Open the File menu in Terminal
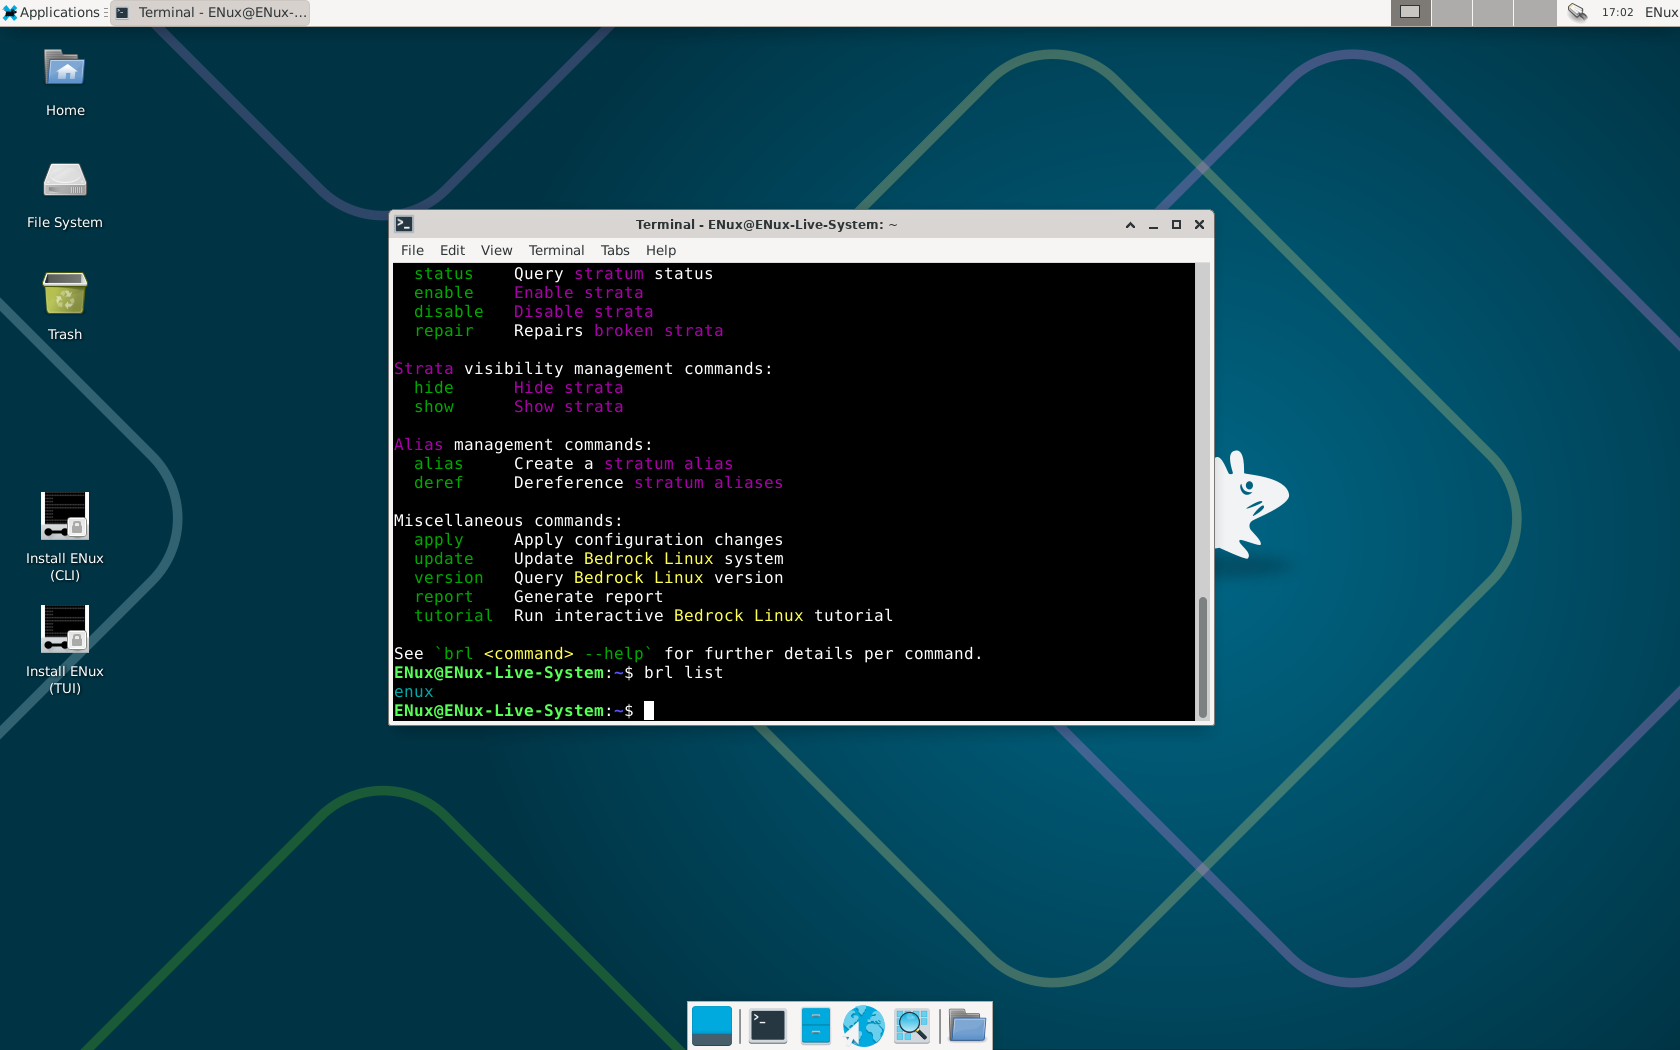The image size is (1680, 1050). (x=412, y=250)
